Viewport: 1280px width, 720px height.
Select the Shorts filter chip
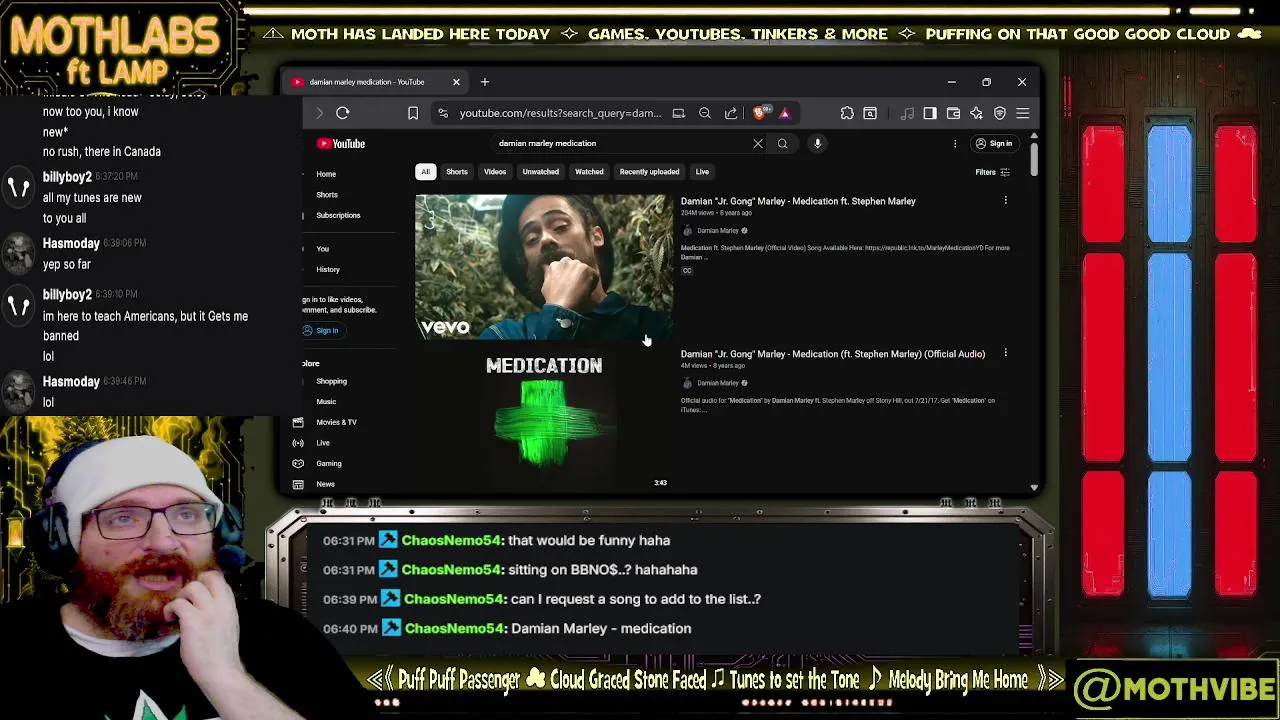click(x=457, y=172)
